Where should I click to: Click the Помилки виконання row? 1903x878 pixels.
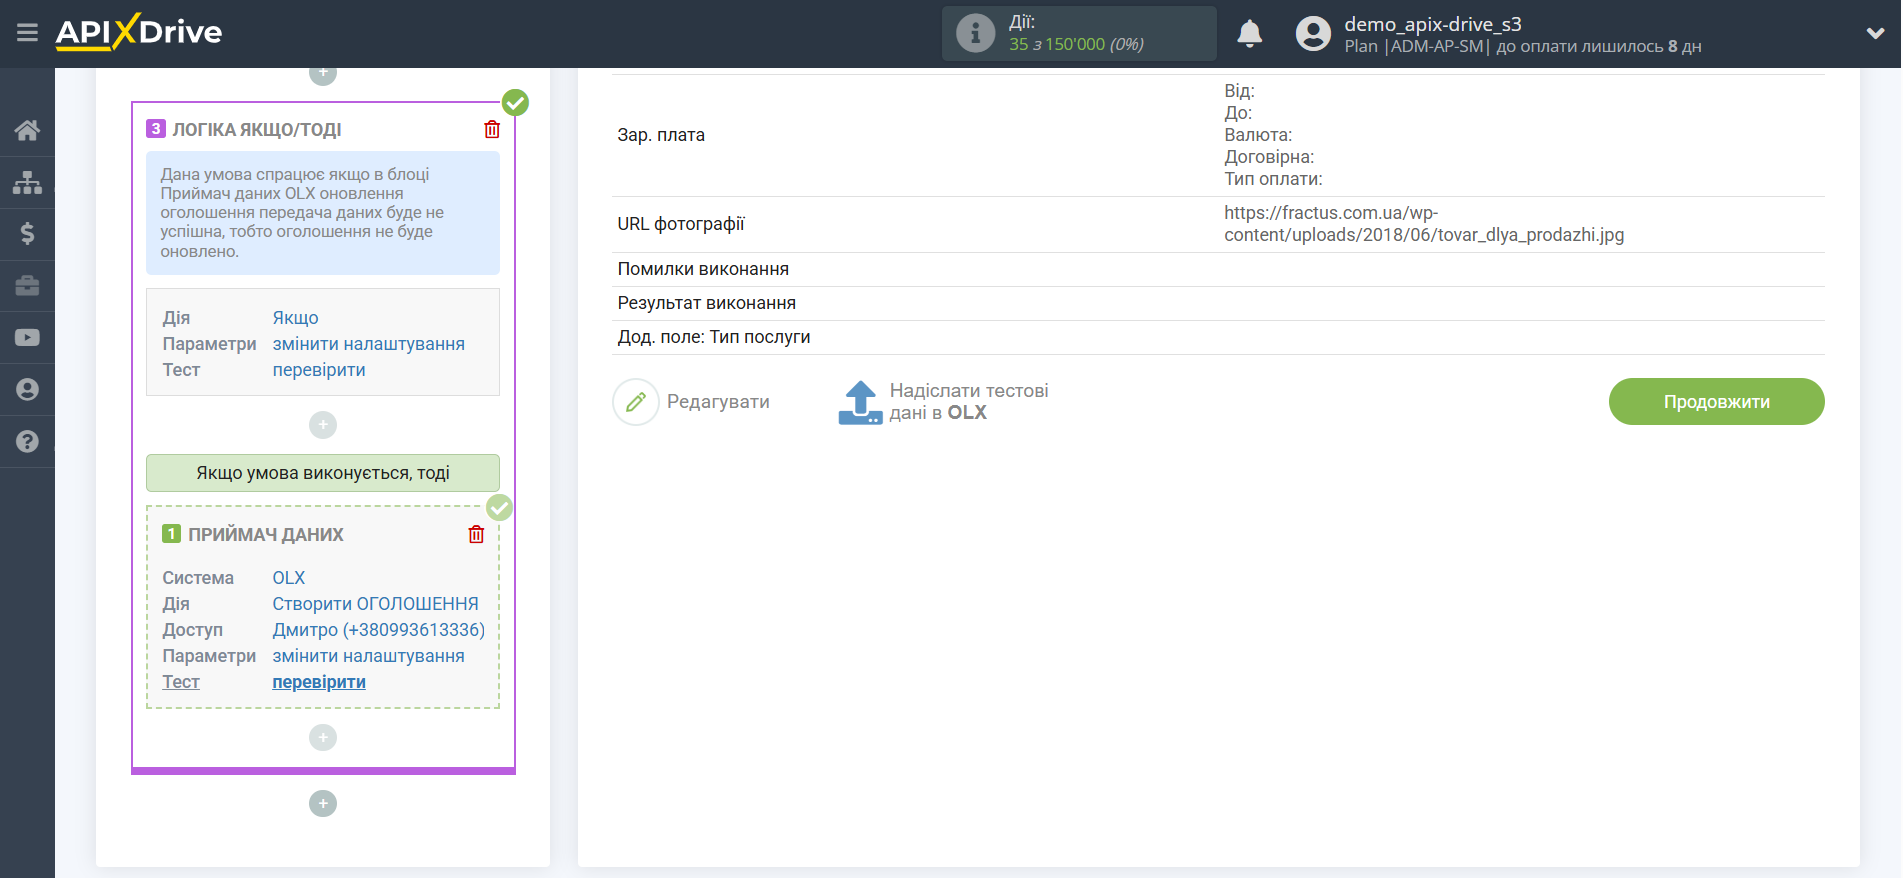click(x=1218, y=269)
